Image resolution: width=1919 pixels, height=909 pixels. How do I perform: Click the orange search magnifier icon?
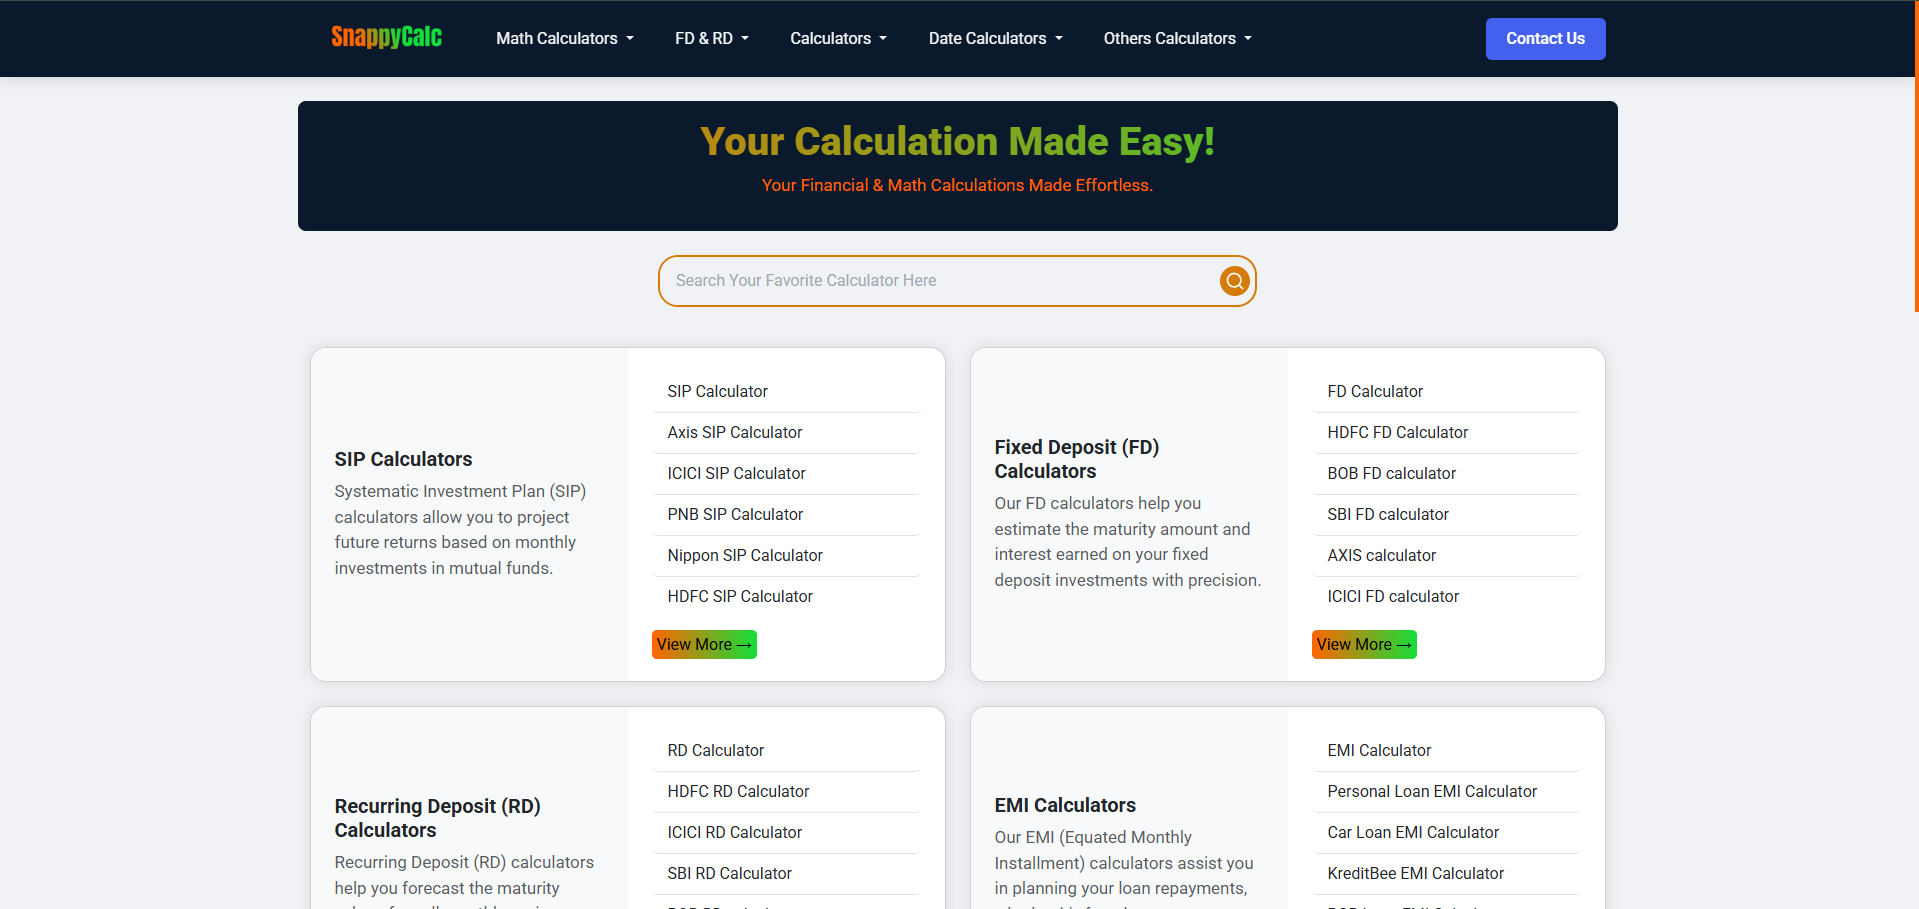(x=1235, y=281)
